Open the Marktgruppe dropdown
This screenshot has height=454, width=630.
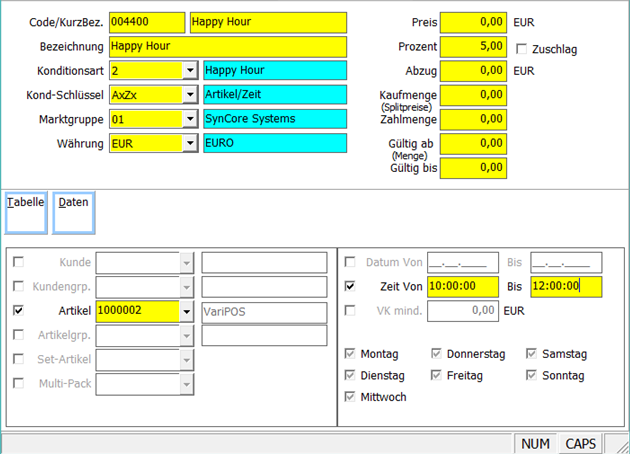coord(189,119)
